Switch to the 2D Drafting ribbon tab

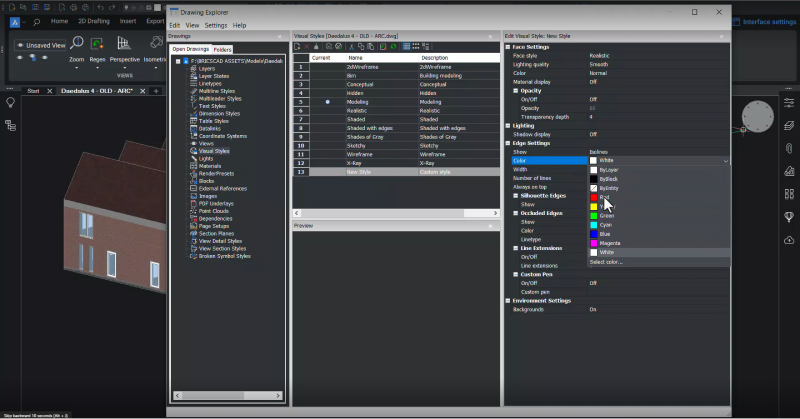(x=94, y=21)
